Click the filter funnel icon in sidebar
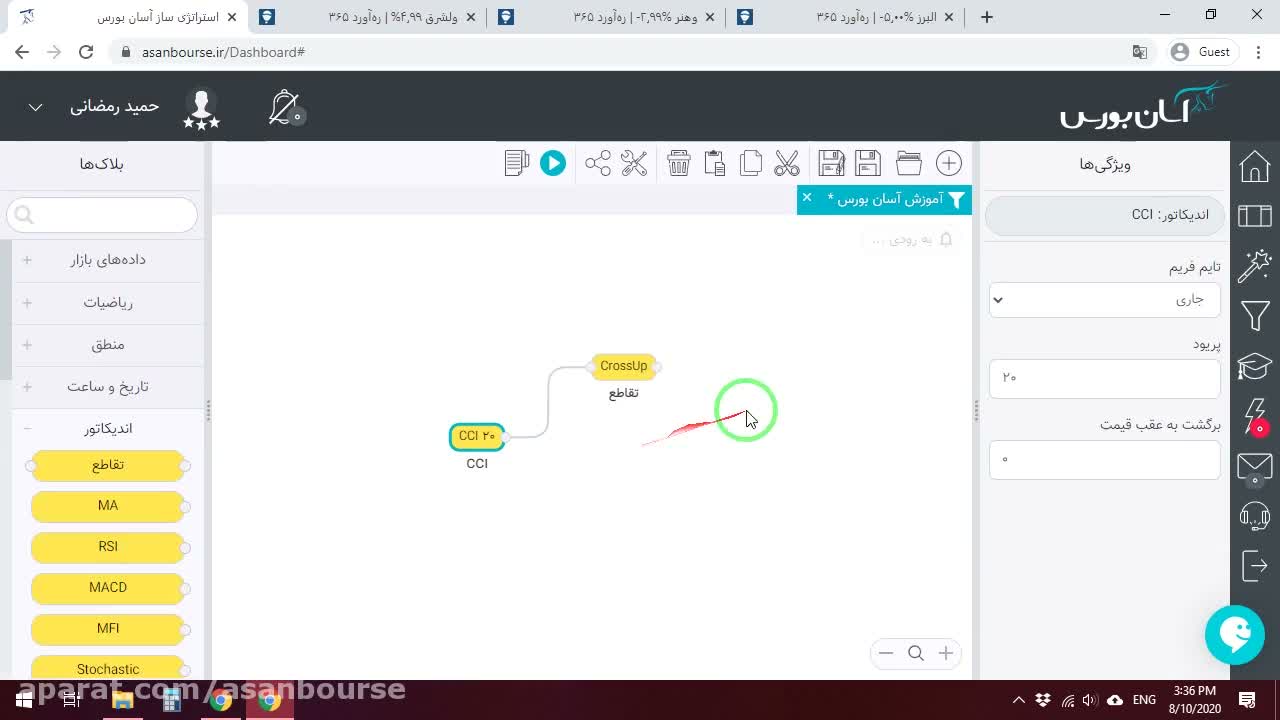Viewport: 1280px width, 720px height. pyautogui.click(x=1255, y=316)
